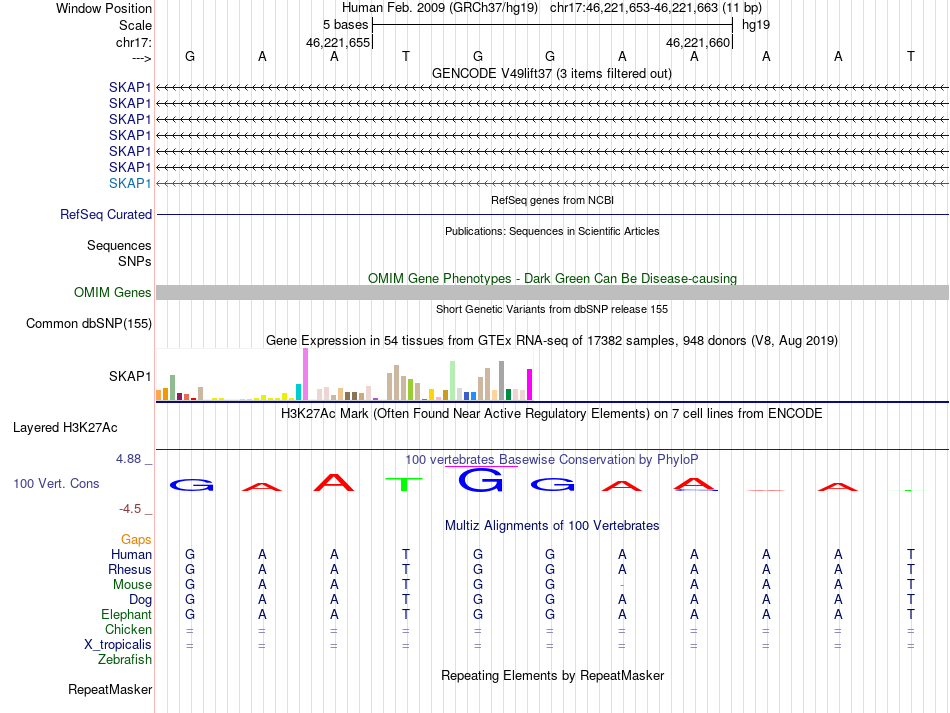Image resolution: width=950 pixels, height=713 pixels.
Task: Click the tall light green GTEx expression bar
Action: [453, 381]
